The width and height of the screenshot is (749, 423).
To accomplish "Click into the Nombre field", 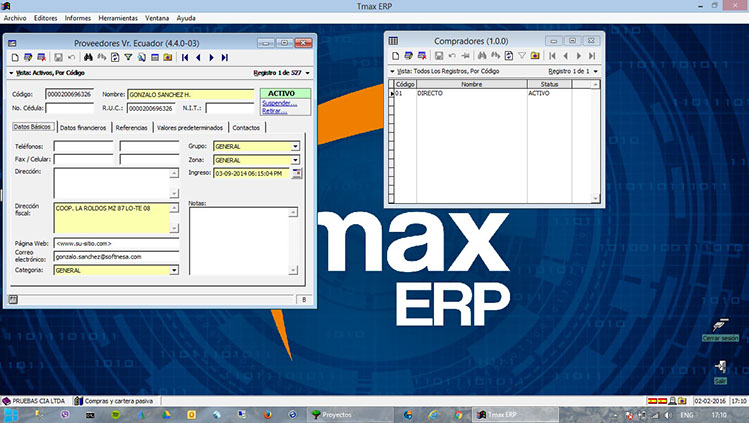I will point(190,94).
